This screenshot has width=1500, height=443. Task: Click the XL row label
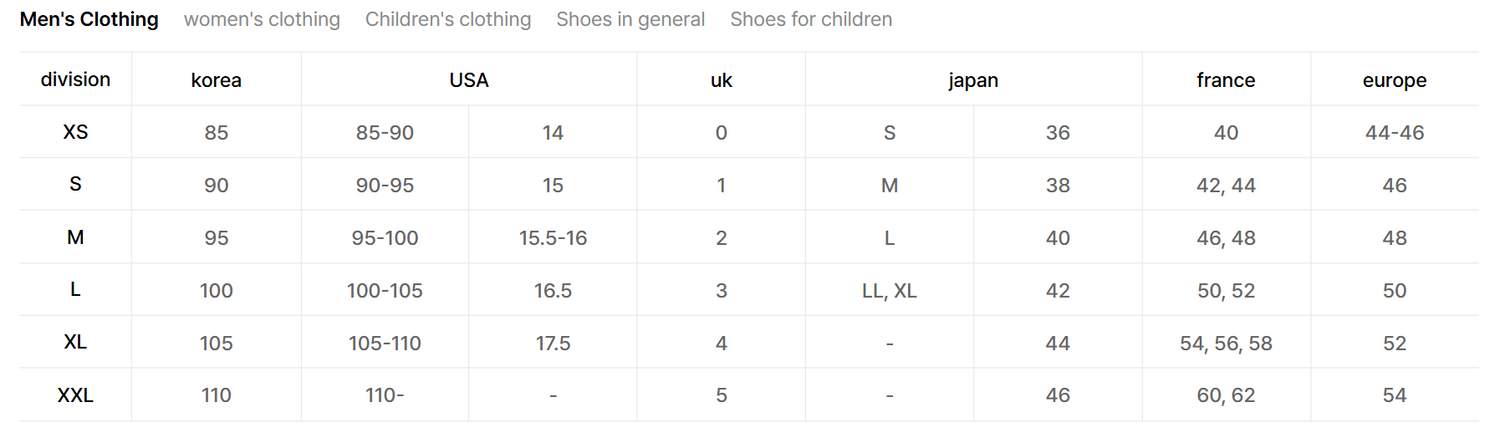(76, 342)
